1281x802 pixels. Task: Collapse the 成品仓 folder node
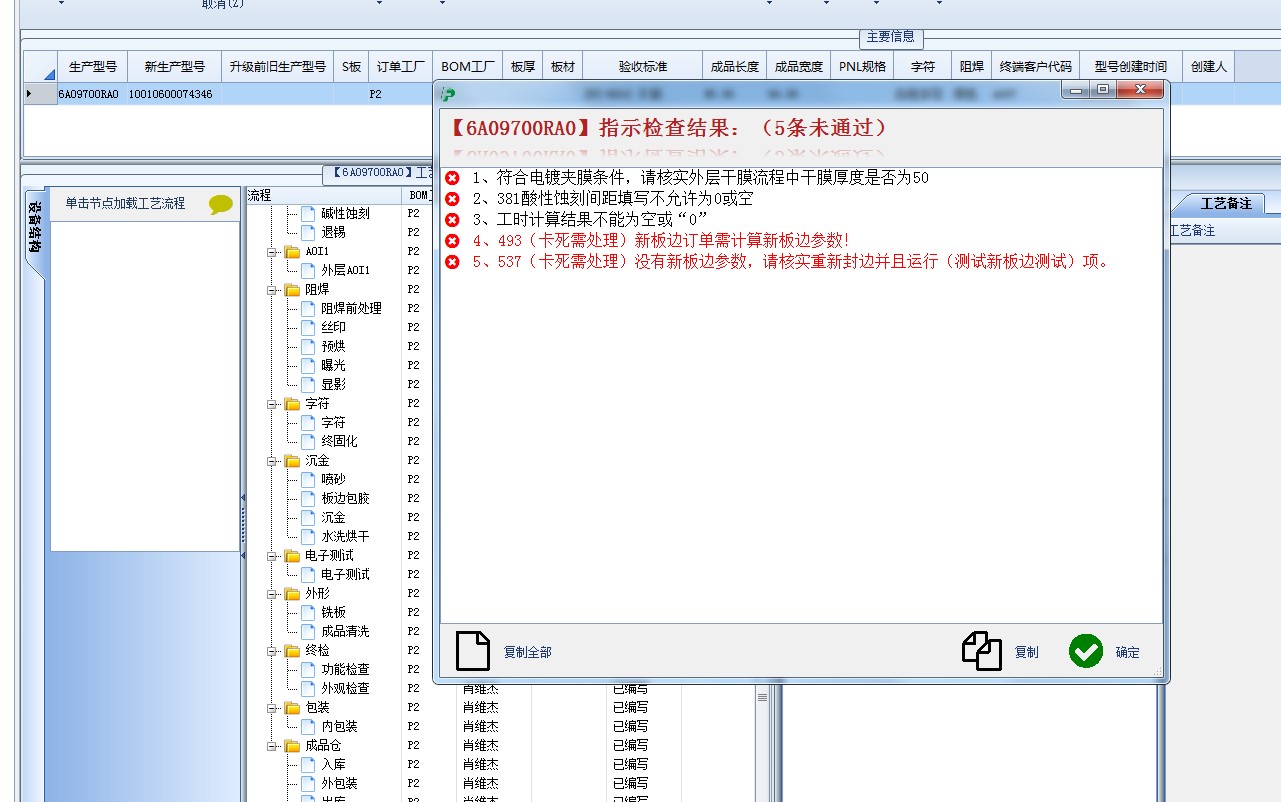272,746
